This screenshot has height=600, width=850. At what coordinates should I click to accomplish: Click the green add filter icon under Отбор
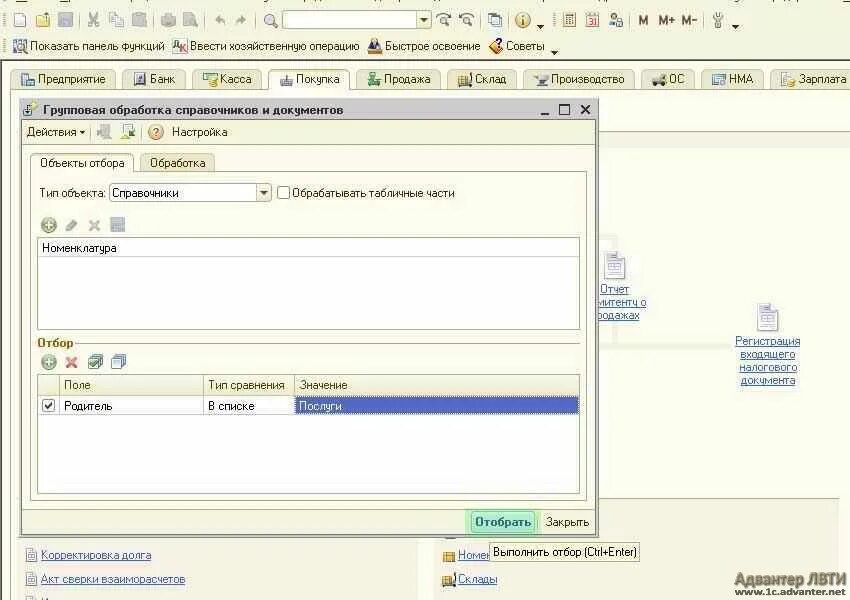pyautogui.click(x=49, y=362)
